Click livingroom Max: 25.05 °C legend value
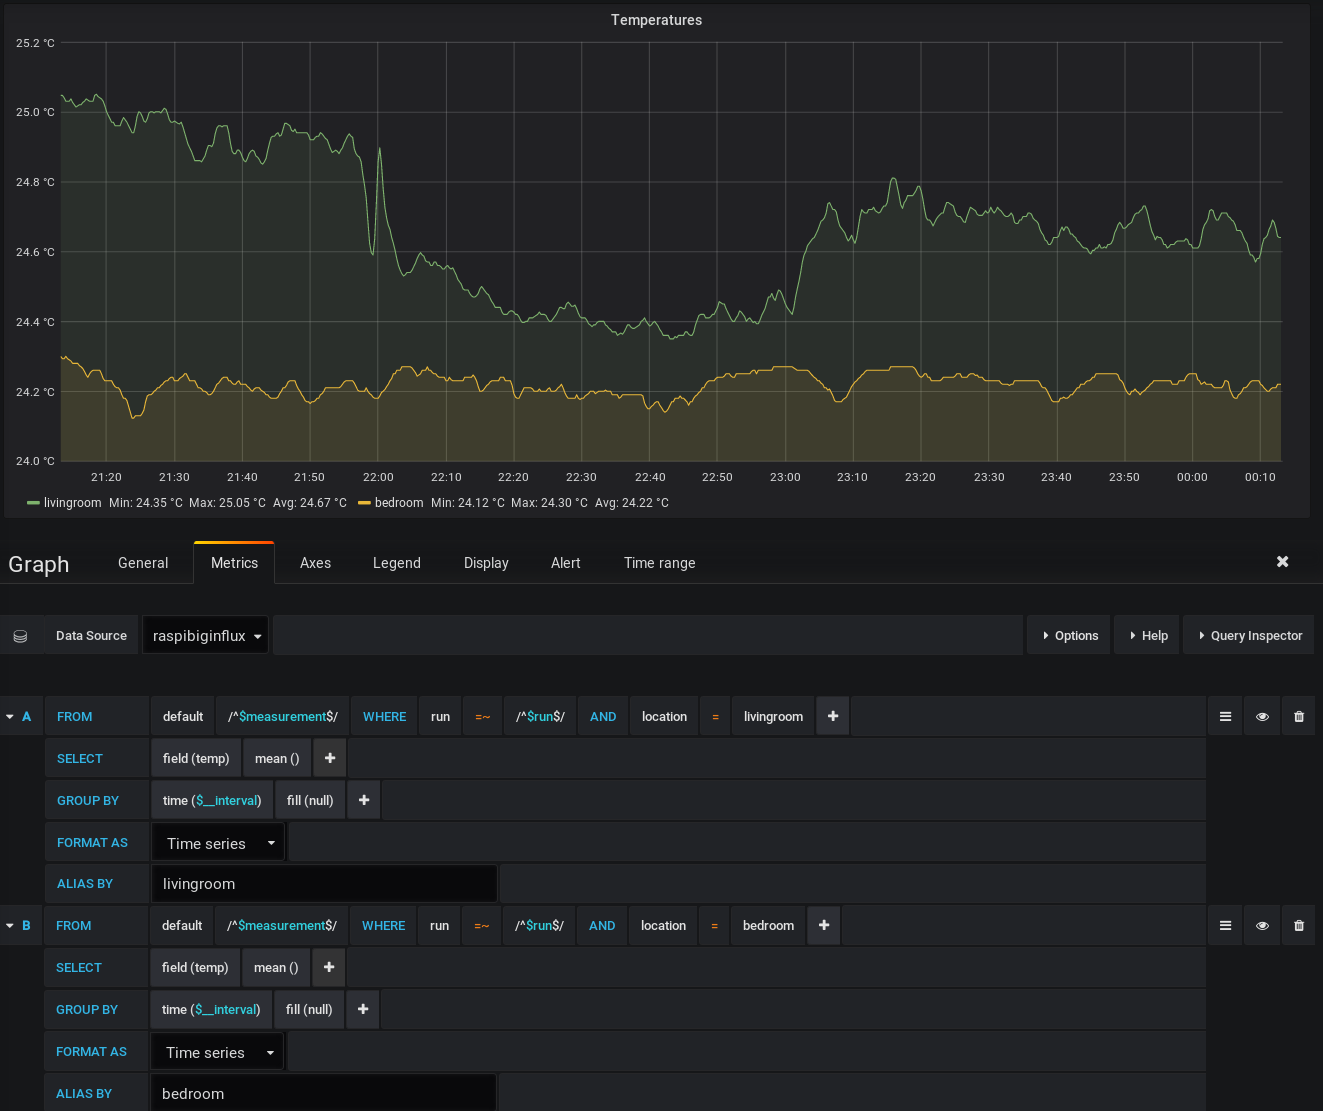Viewport: 1323px width, 1111px height. coord(227,503)
